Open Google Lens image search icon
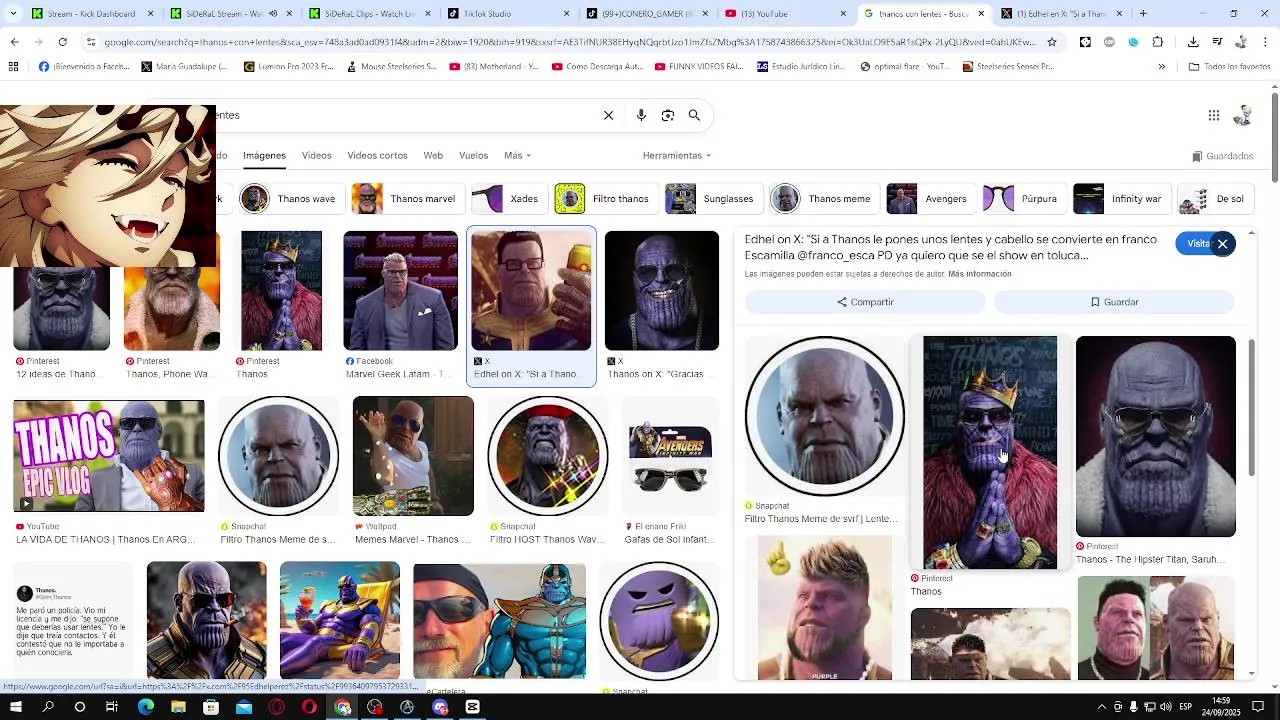This screenshot has height=720, width=1280. 668,115
